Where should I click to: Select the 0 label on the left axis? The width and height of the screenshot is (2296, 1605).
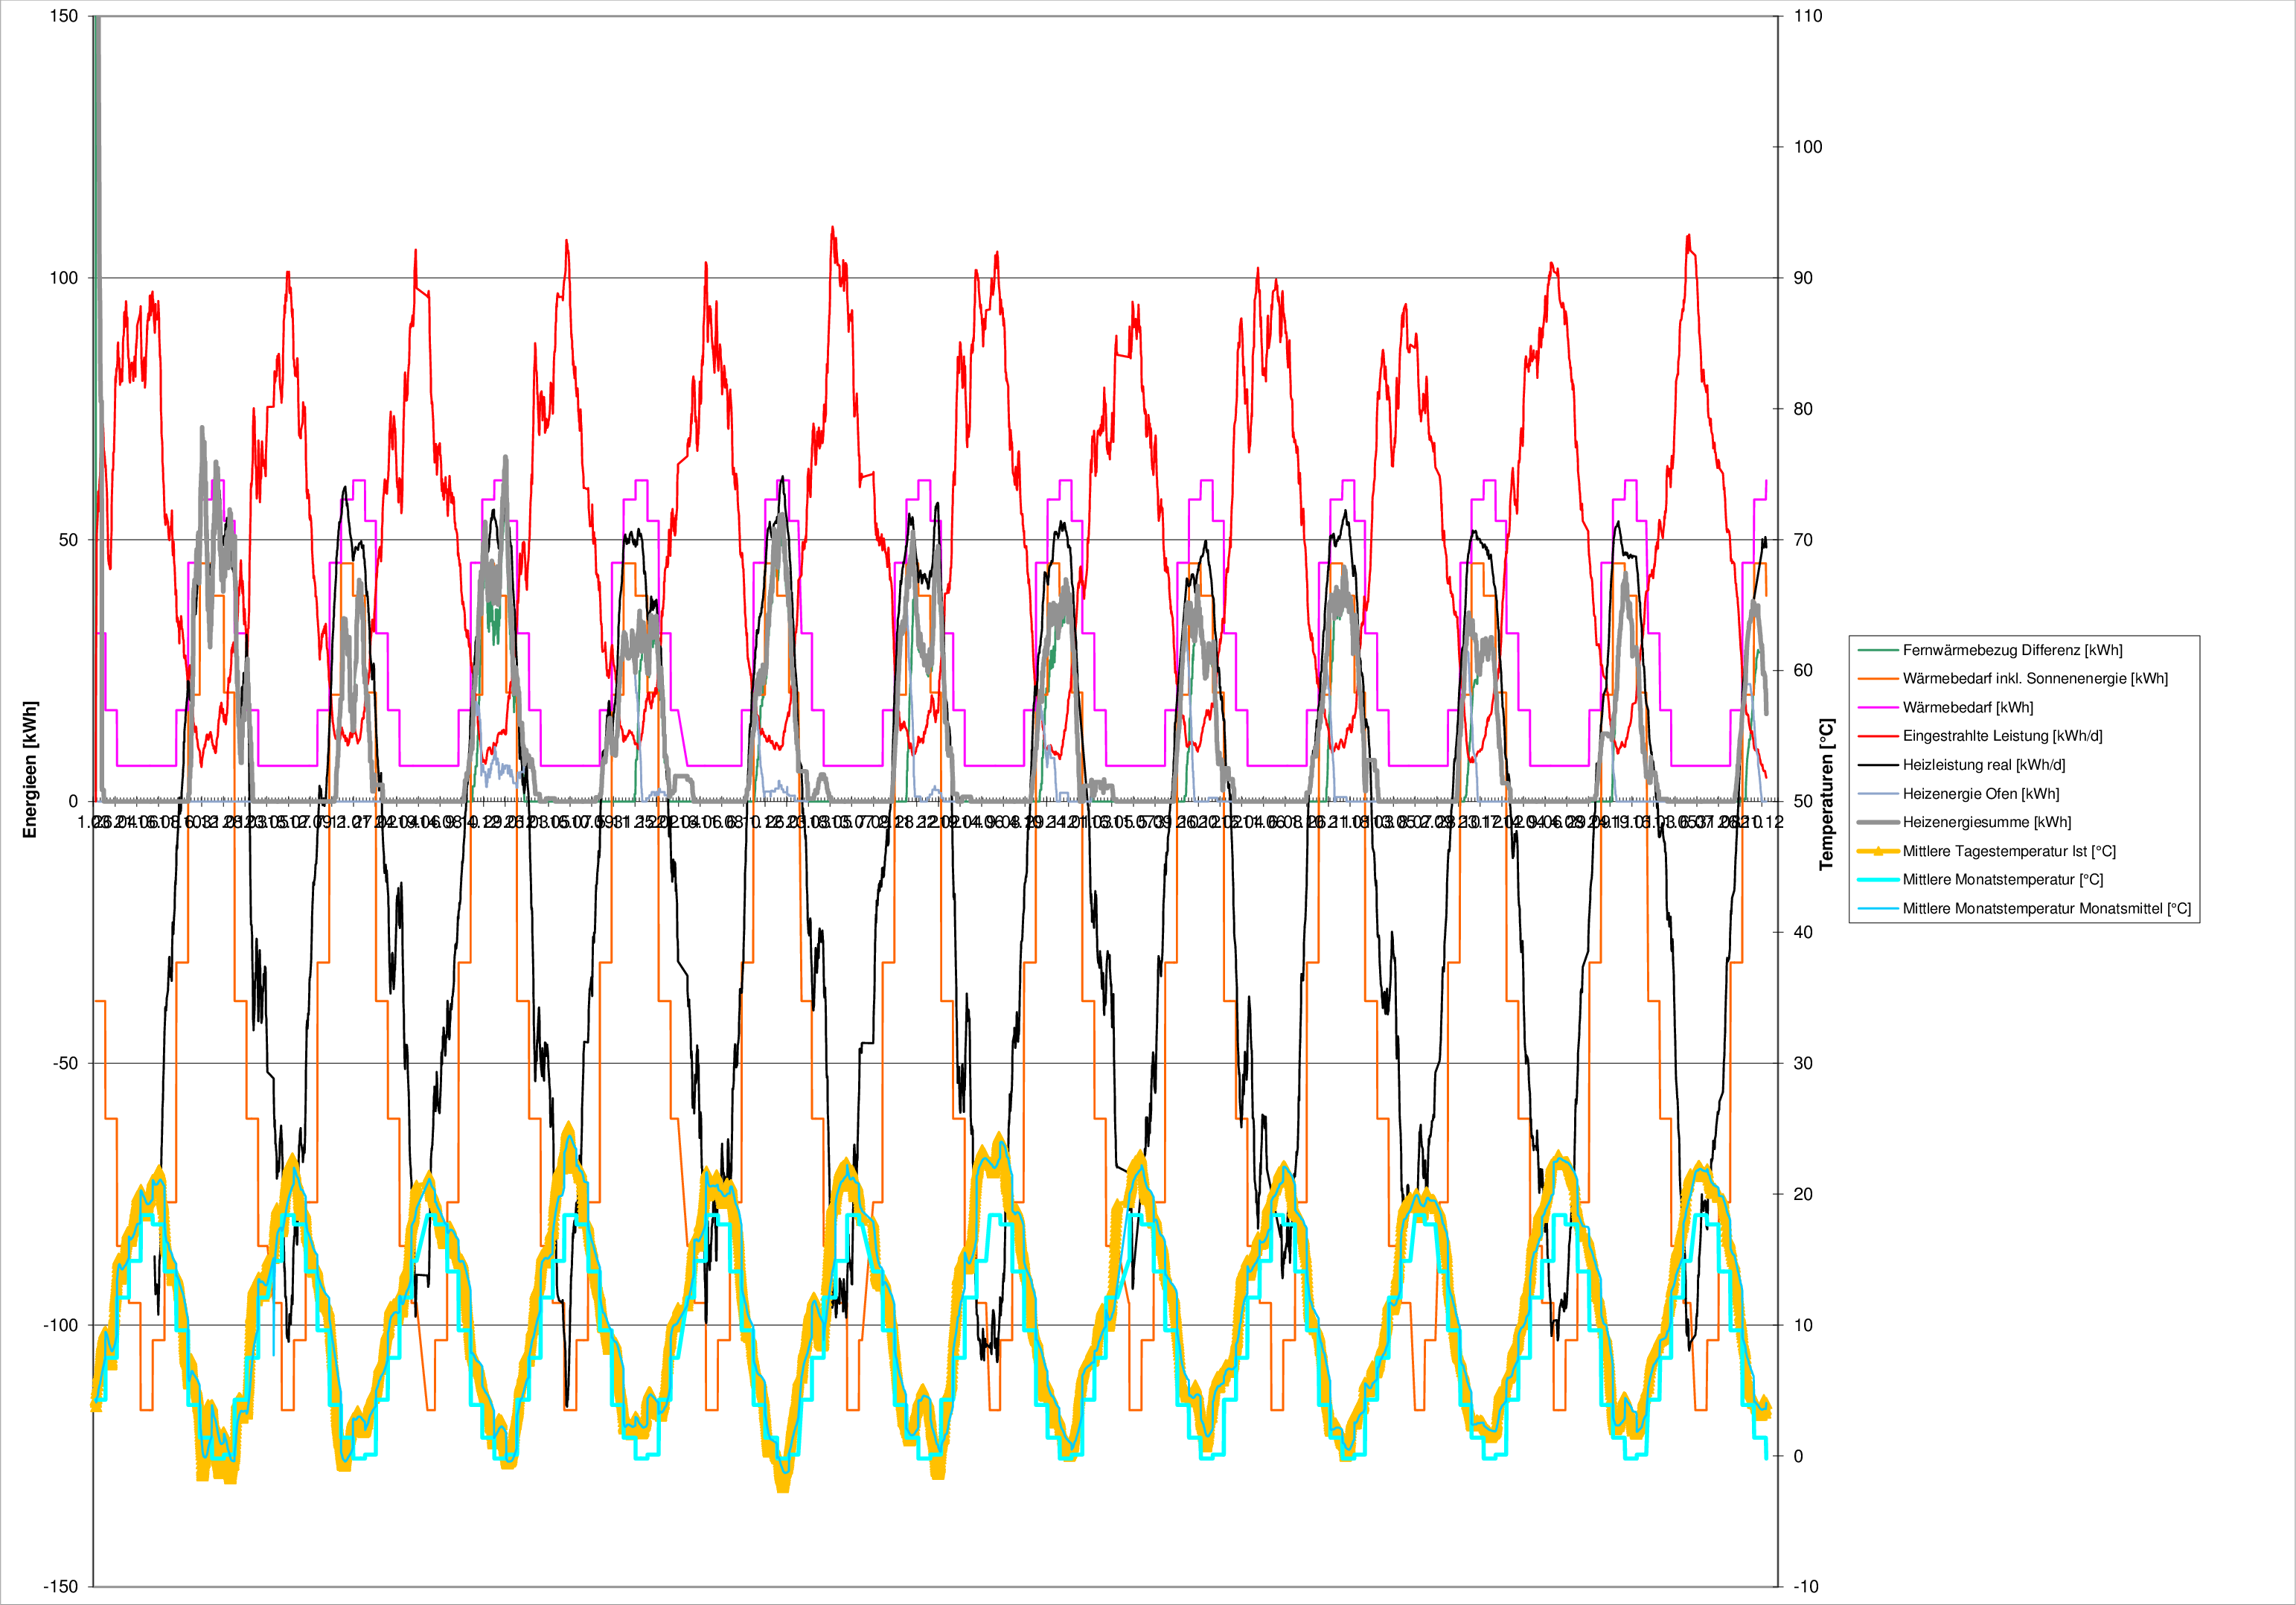(72, 801)
